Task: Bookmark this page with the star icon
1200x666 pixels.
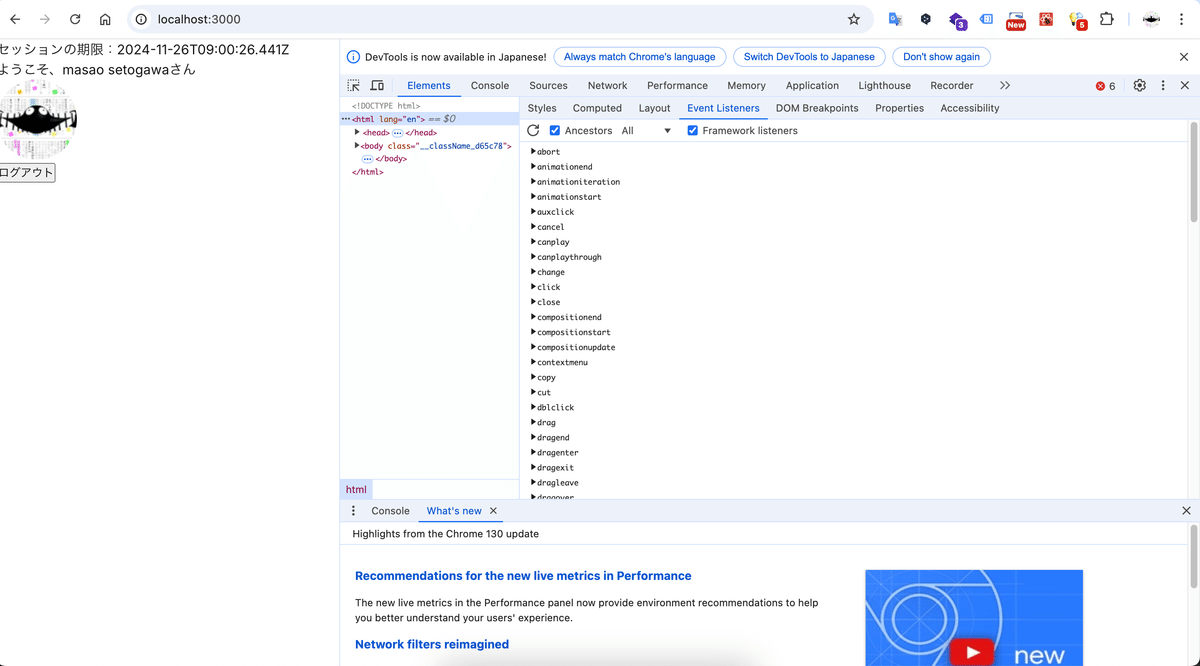Action: pos(853,19)
